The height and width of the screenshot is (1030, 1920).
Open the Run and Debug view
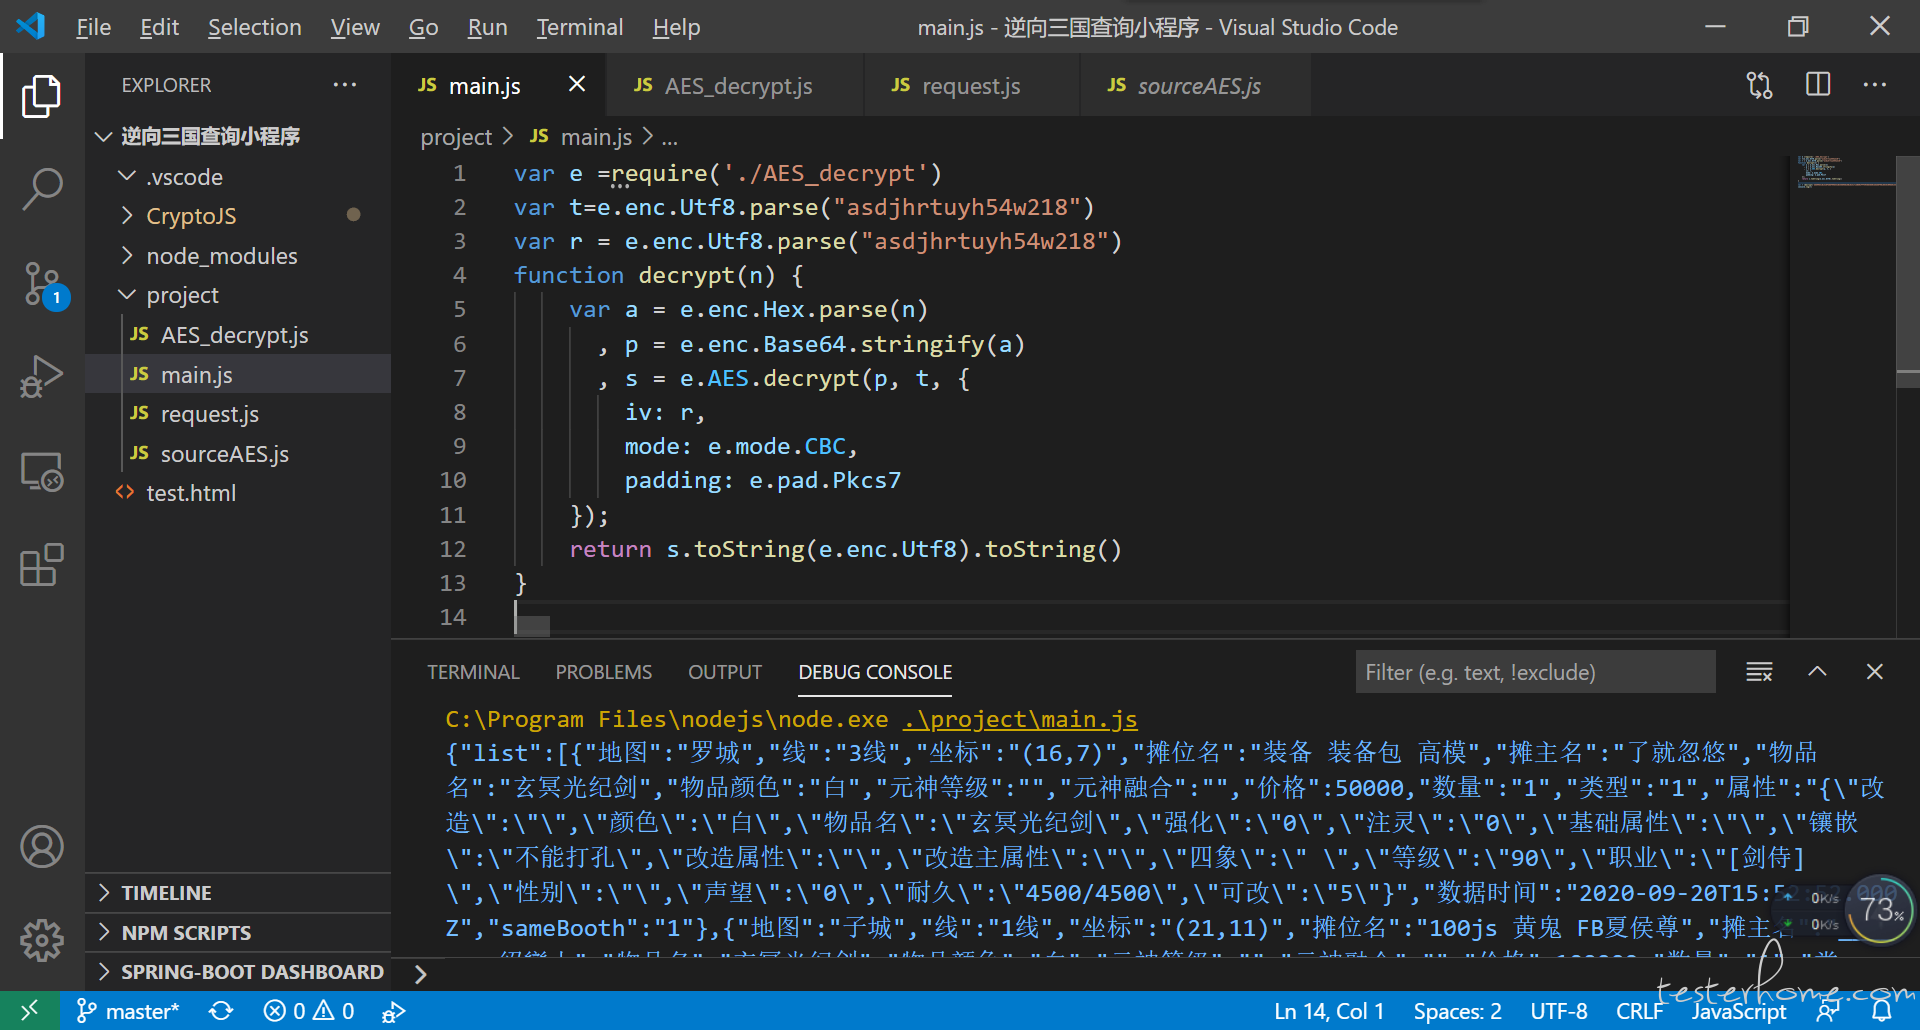[x=41, y=377]
